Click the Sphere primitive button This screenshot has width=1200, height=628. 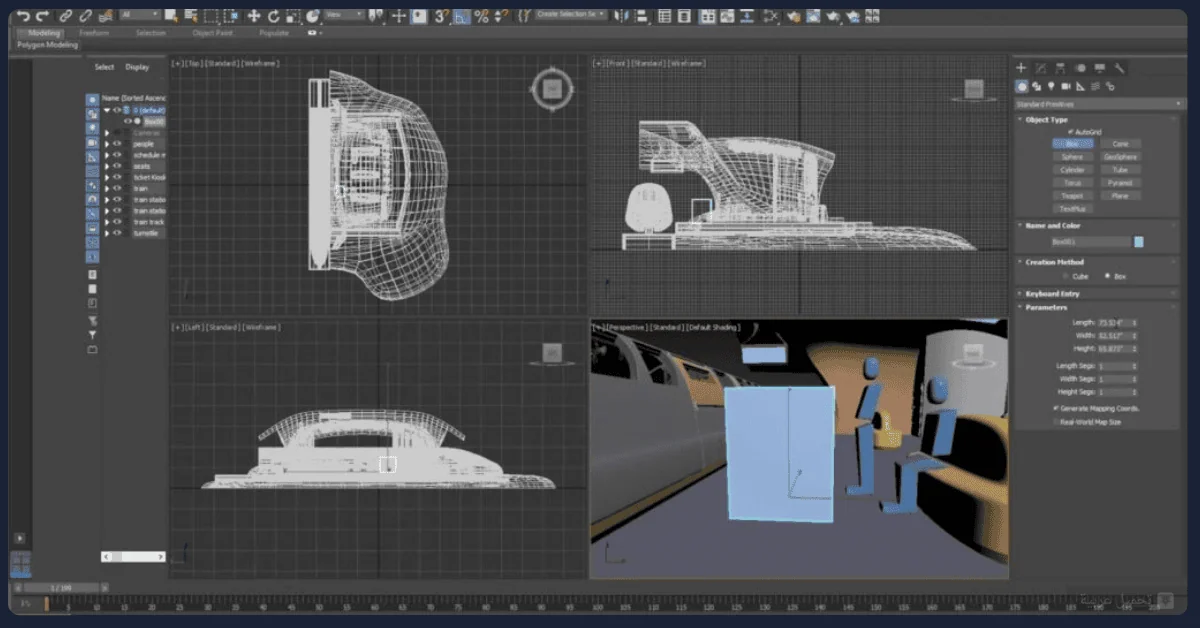[x=1072, y=157]
